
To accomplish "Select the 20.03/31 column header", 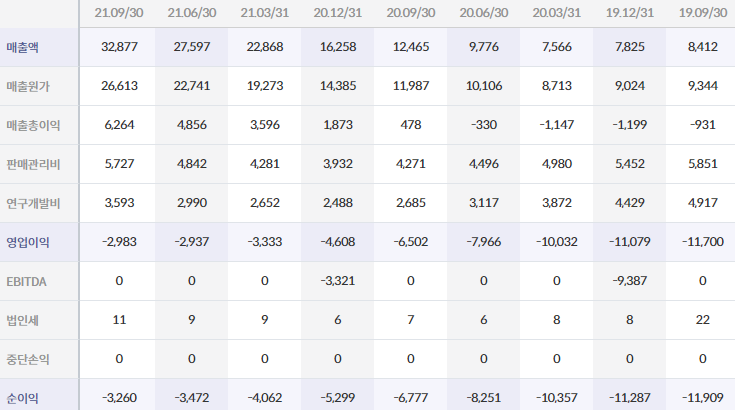I will [557, 13].
